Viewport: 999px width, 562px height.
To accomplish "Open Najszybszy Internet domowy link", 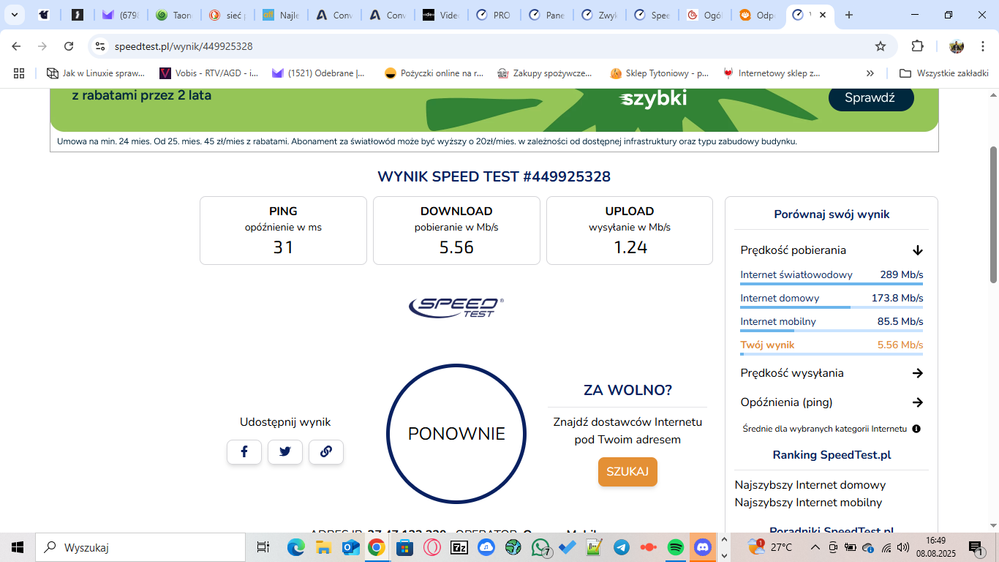I will point(810,485).
